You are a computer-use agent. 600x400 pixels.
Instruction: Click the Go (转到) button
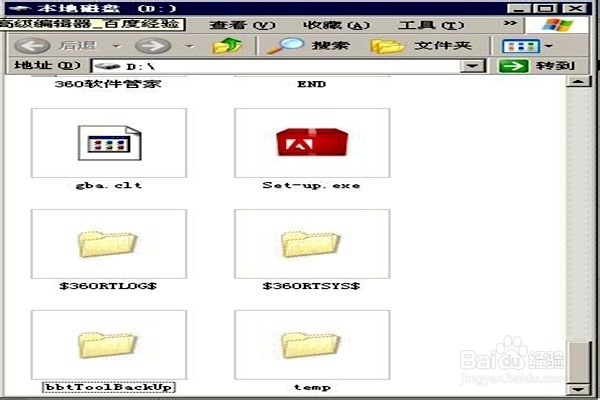[536, 66]
